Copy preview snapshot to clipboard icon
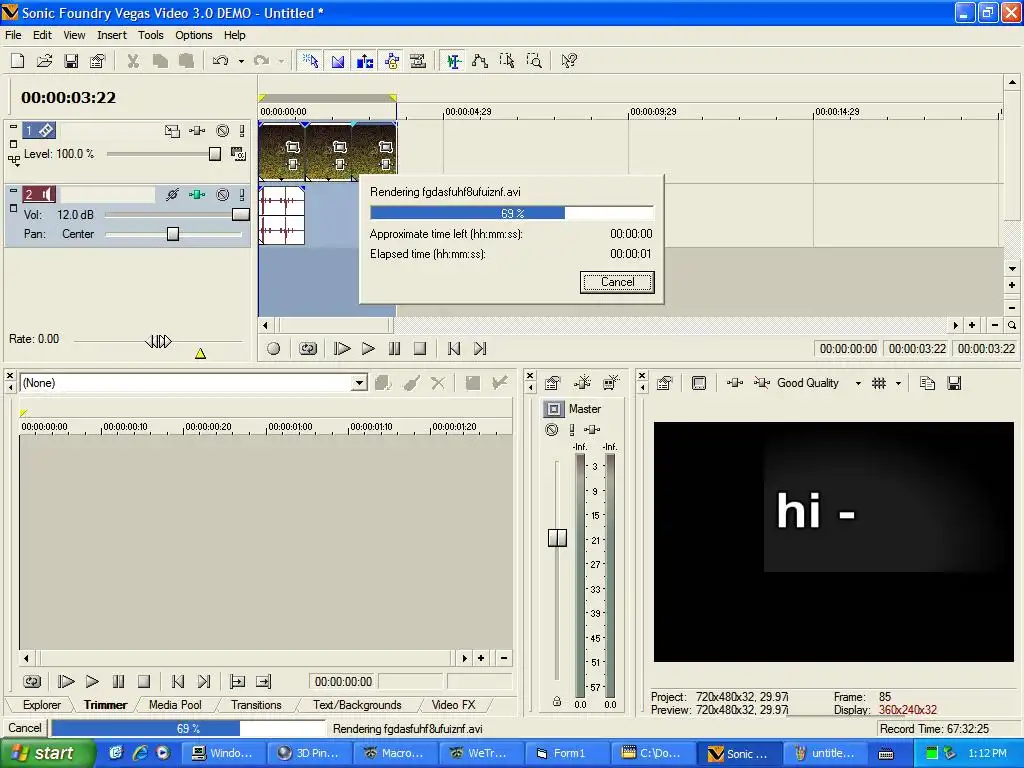Screen dimensions: 1024x768 [927, 383]
